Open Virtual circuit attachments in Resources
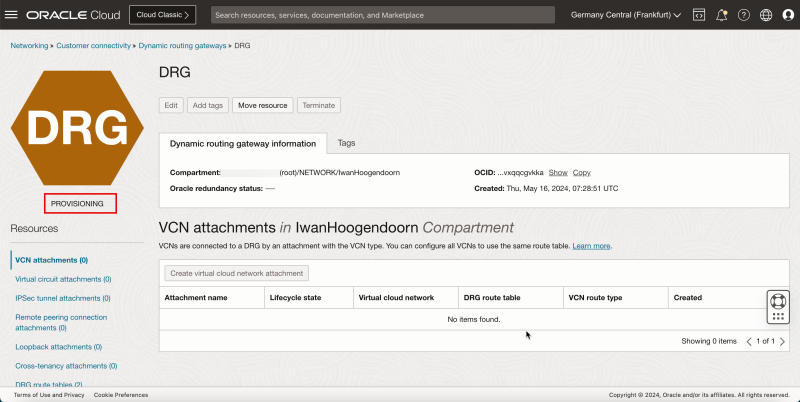 point(63,279)
